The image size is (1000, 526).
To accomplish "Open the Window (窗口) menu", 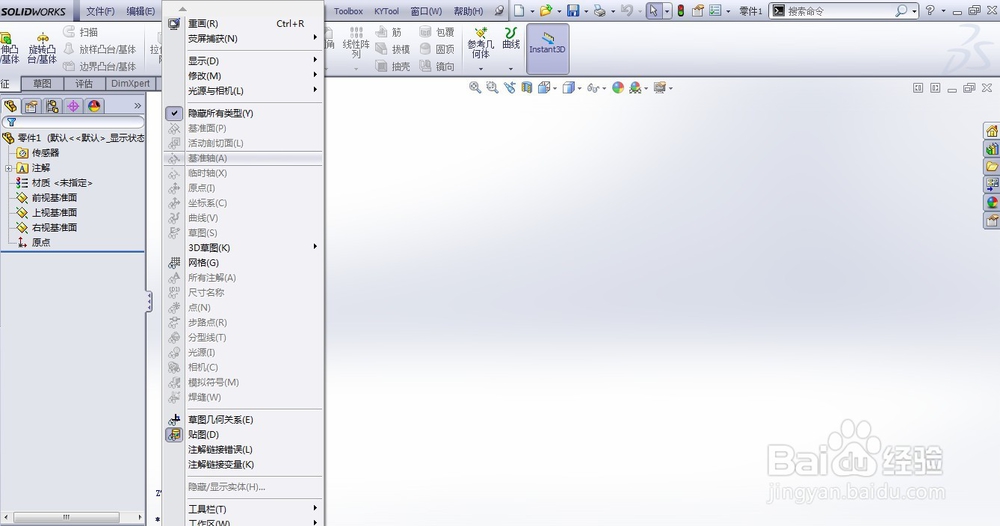I will point(426,11).
